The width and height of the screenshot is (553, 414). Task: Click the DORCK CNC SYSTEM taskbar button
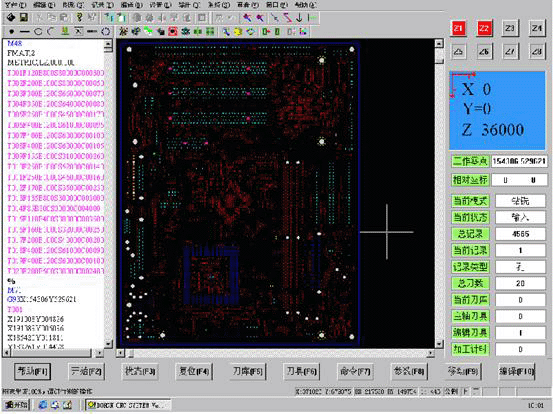(128, 405)
